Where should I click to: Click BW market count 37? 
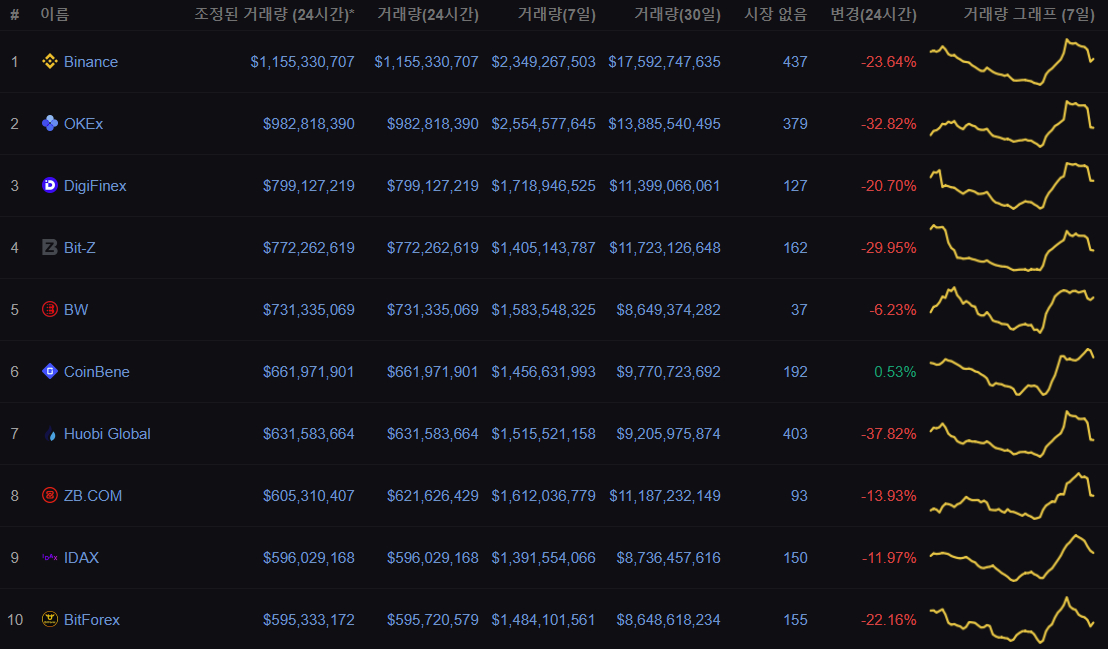(799, 310)
